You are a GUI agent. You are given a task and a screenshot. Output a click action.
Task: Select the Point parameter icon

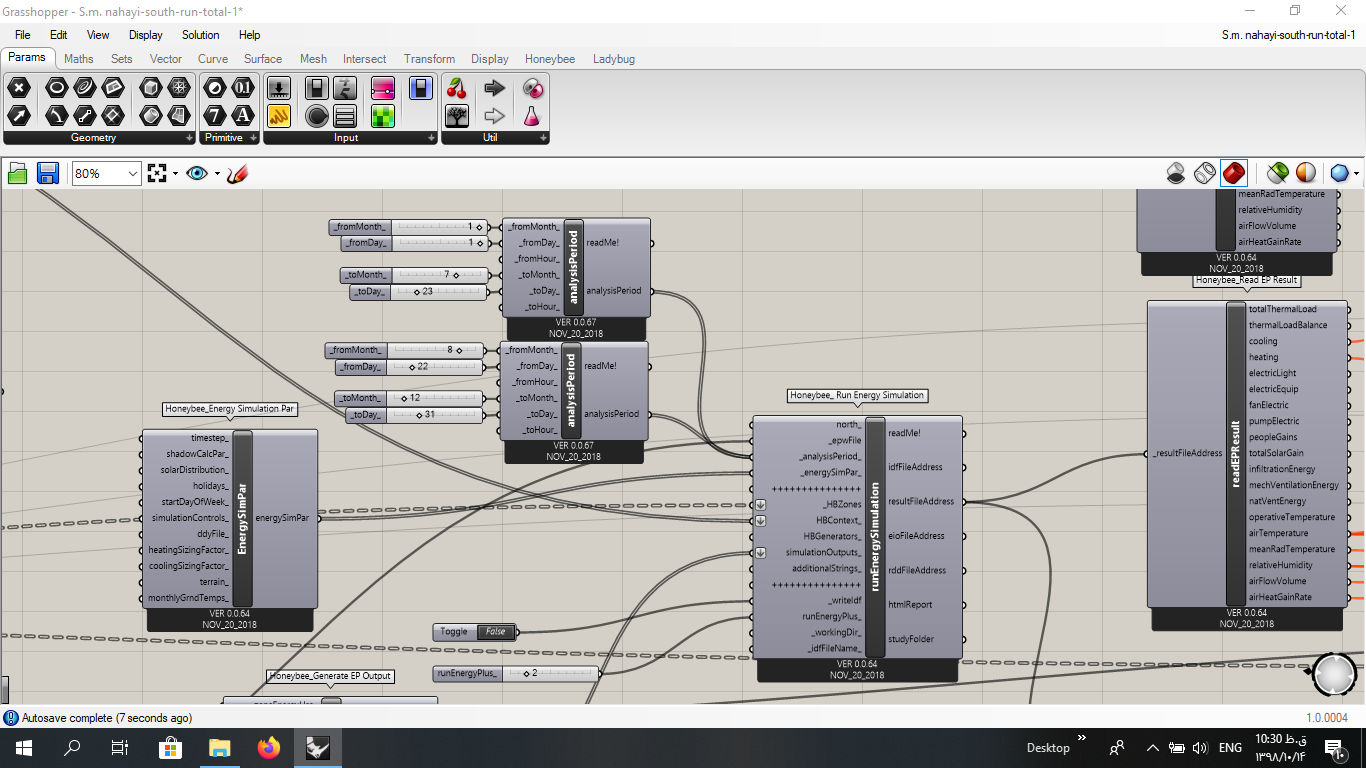point(19,88)
